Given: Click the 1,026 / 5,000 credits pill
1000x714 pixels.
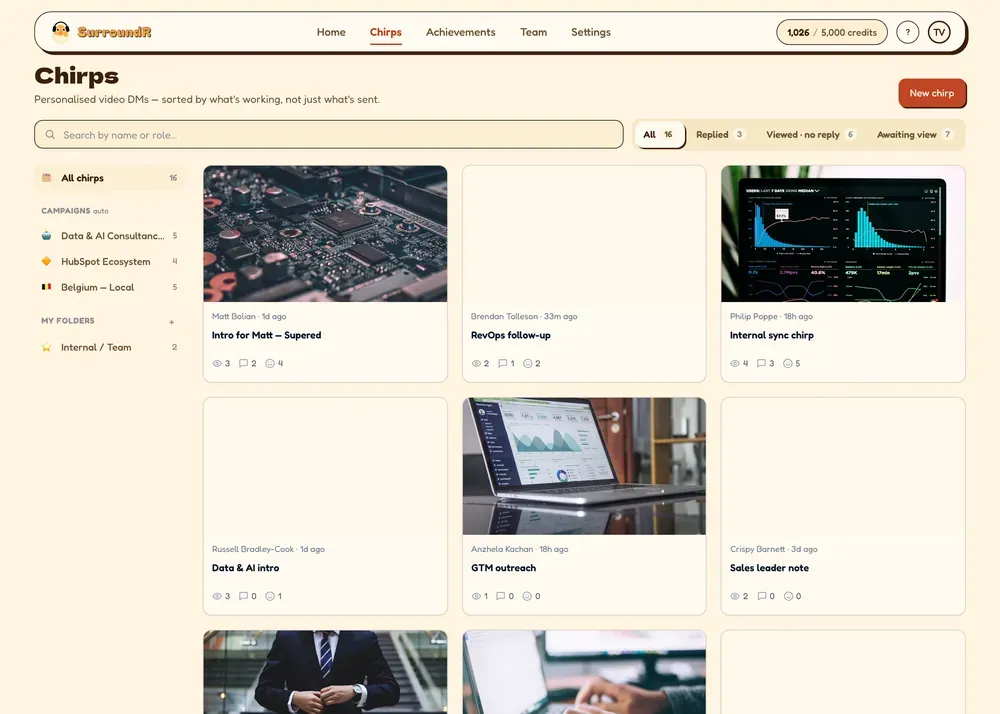Looking at the screenshot, I should tap(832, 32).
